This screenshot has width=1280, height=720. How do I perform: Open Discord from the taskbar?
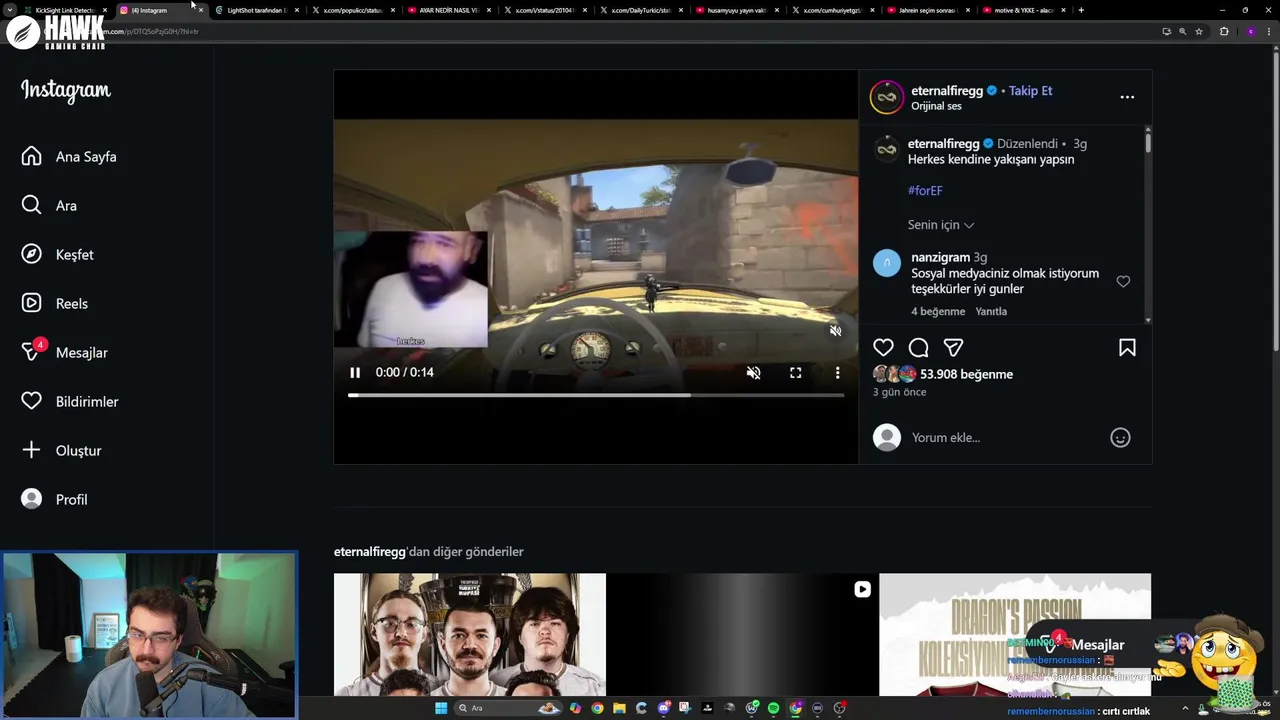[x=664, y=708]
